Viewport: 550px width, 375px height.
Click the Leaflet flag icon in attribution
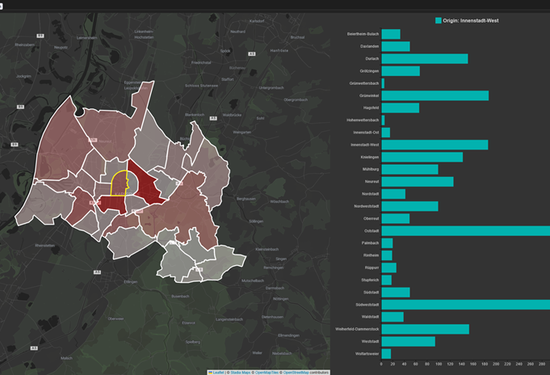point(210,372)
